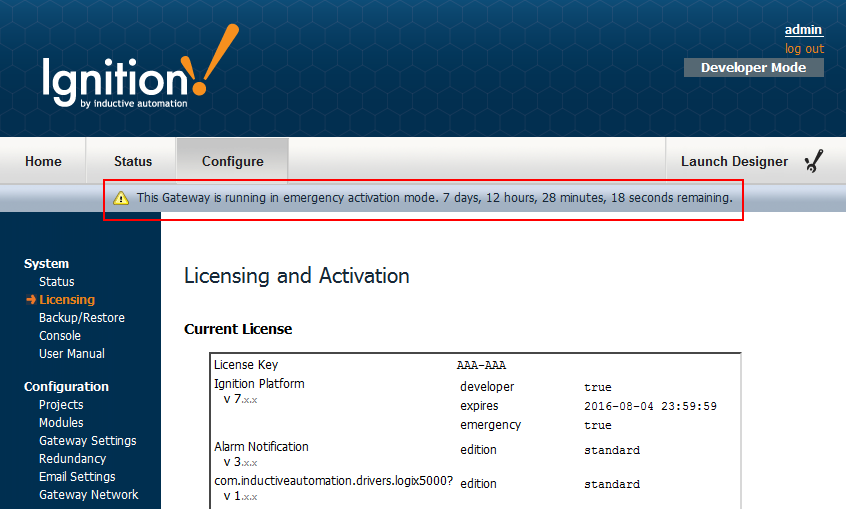Click the Ignition logo

point(140,66)
